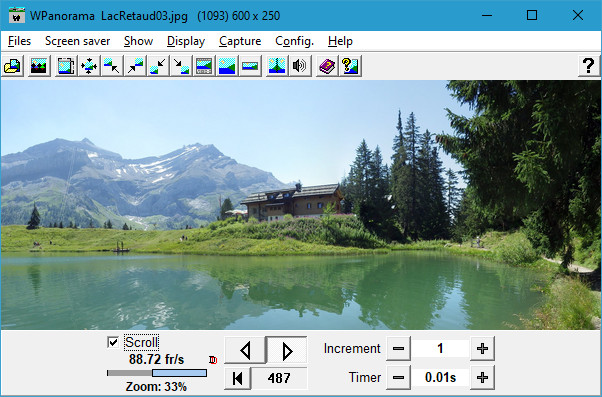Click the Increment value field showing 1
Viewport: 602px width, 397px height.
(440, 349)
